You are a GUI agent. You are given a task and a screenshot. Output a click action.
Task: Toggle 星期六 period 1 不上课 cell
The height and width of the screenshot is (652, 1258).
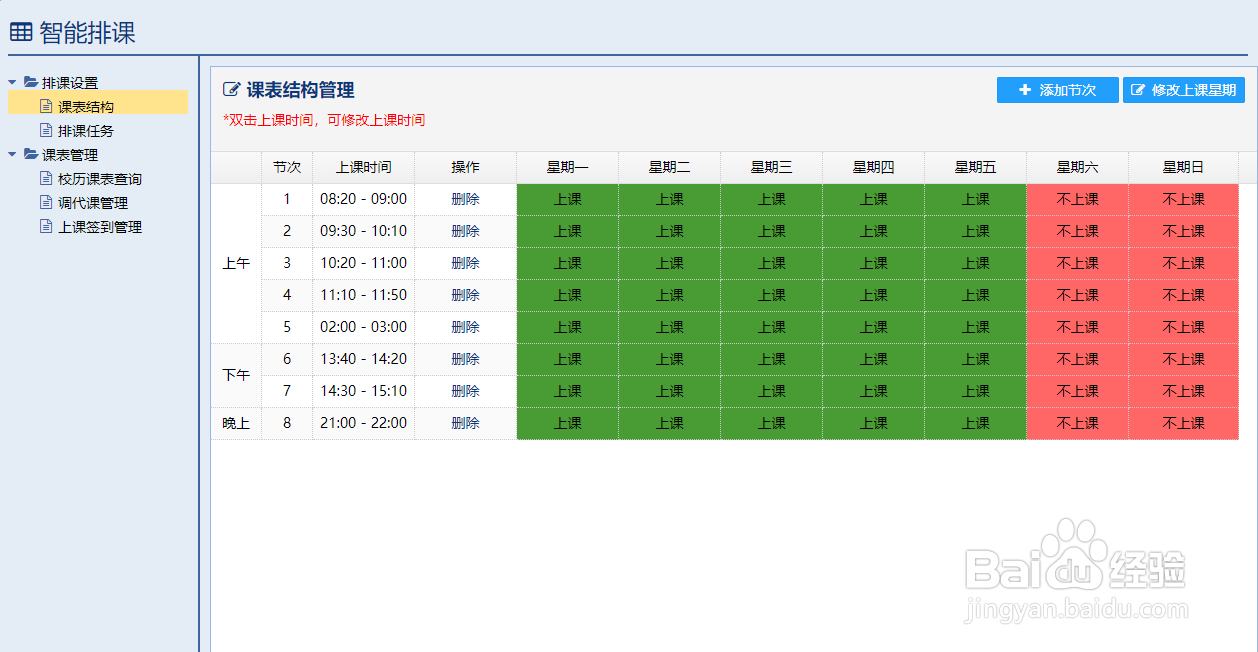point(1077,199)
